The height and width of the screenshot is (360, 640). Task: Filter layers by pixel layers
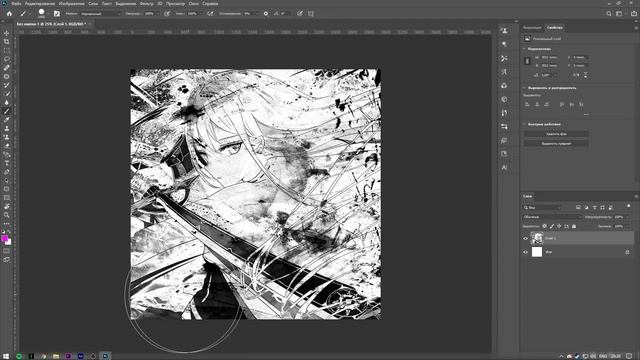(578, 207)
